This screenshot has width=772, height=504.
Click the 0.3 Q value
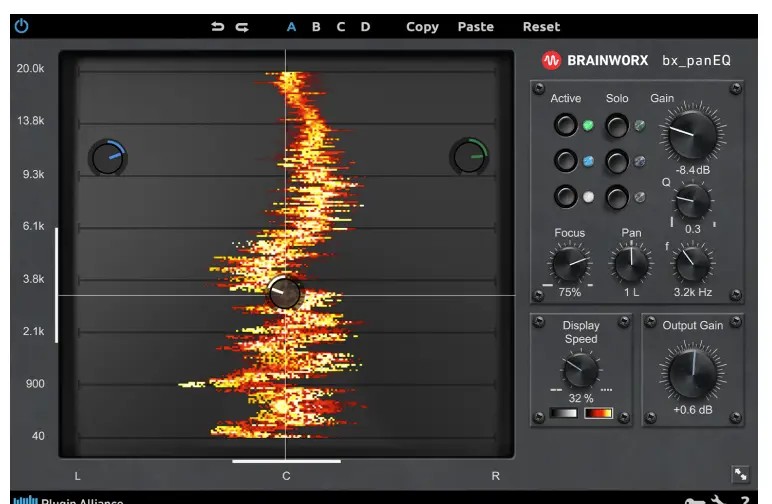[693, 229]
